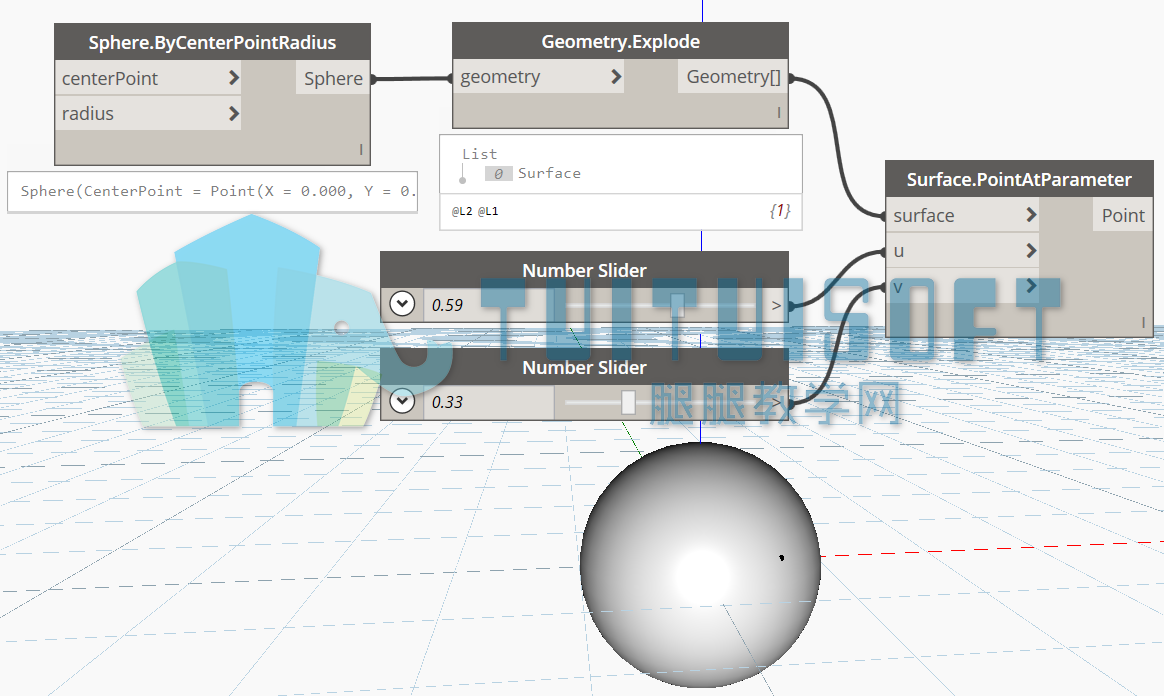The width and height of the screenshot is (1164, 696).
Task: Expand options of the 0.59 Number Slider
Action: 402,303
